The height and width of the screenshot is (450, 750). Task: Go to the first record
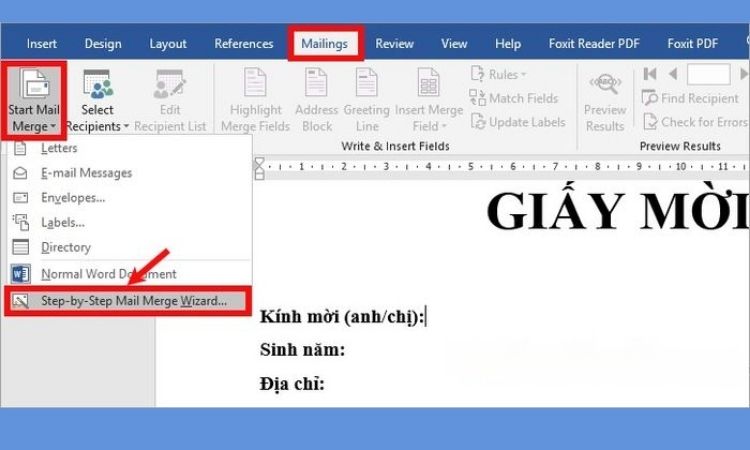[x=650, y=74]
